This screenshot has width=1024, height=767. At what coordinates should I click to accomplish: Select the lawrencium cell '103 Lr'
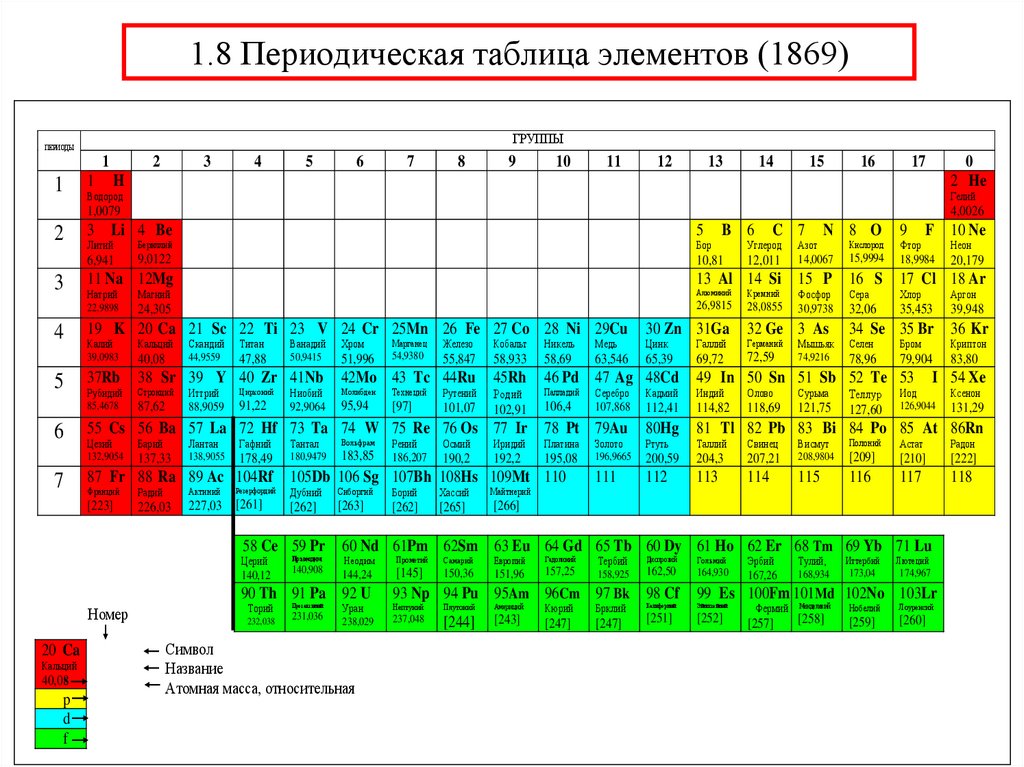point(918,607)
